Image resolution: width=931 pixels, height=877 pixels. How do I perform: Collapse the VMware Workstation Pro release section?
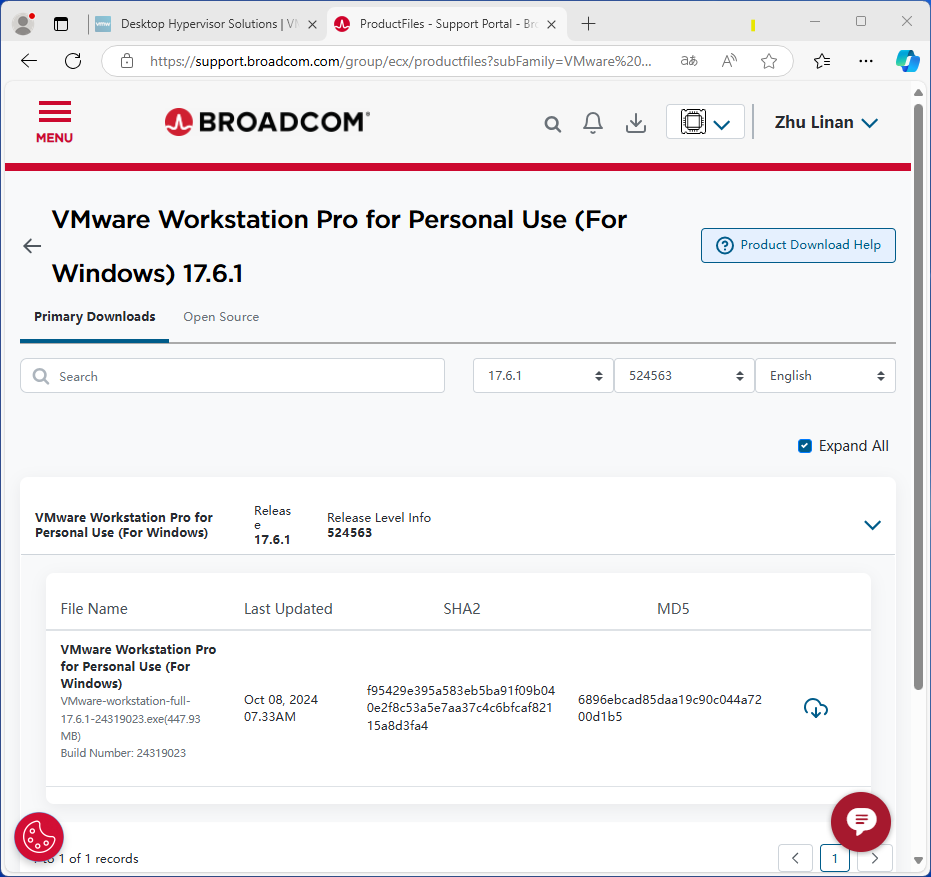872,525
